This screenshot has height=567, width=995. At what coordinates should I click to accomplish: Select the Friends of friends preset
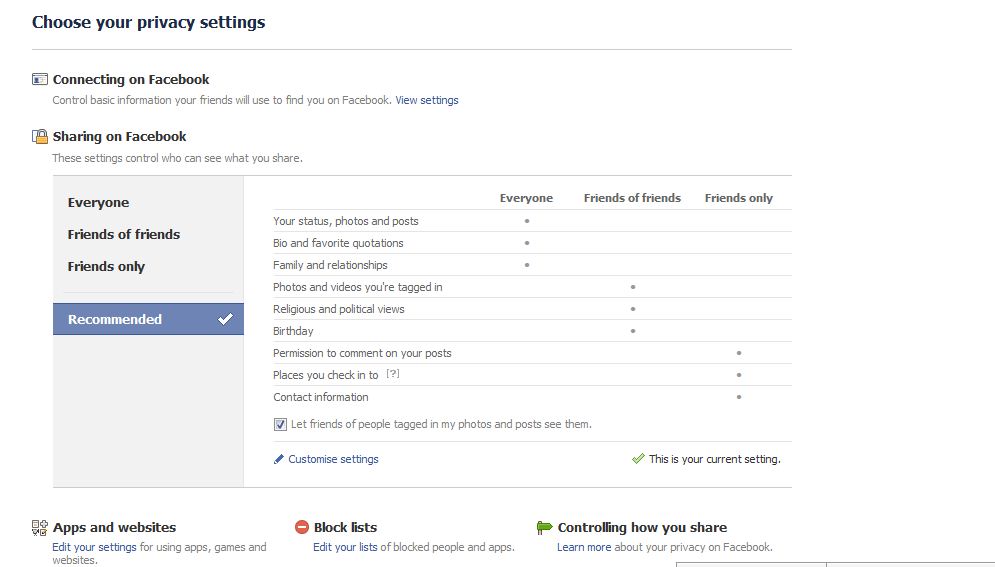(x=124, y=235)
